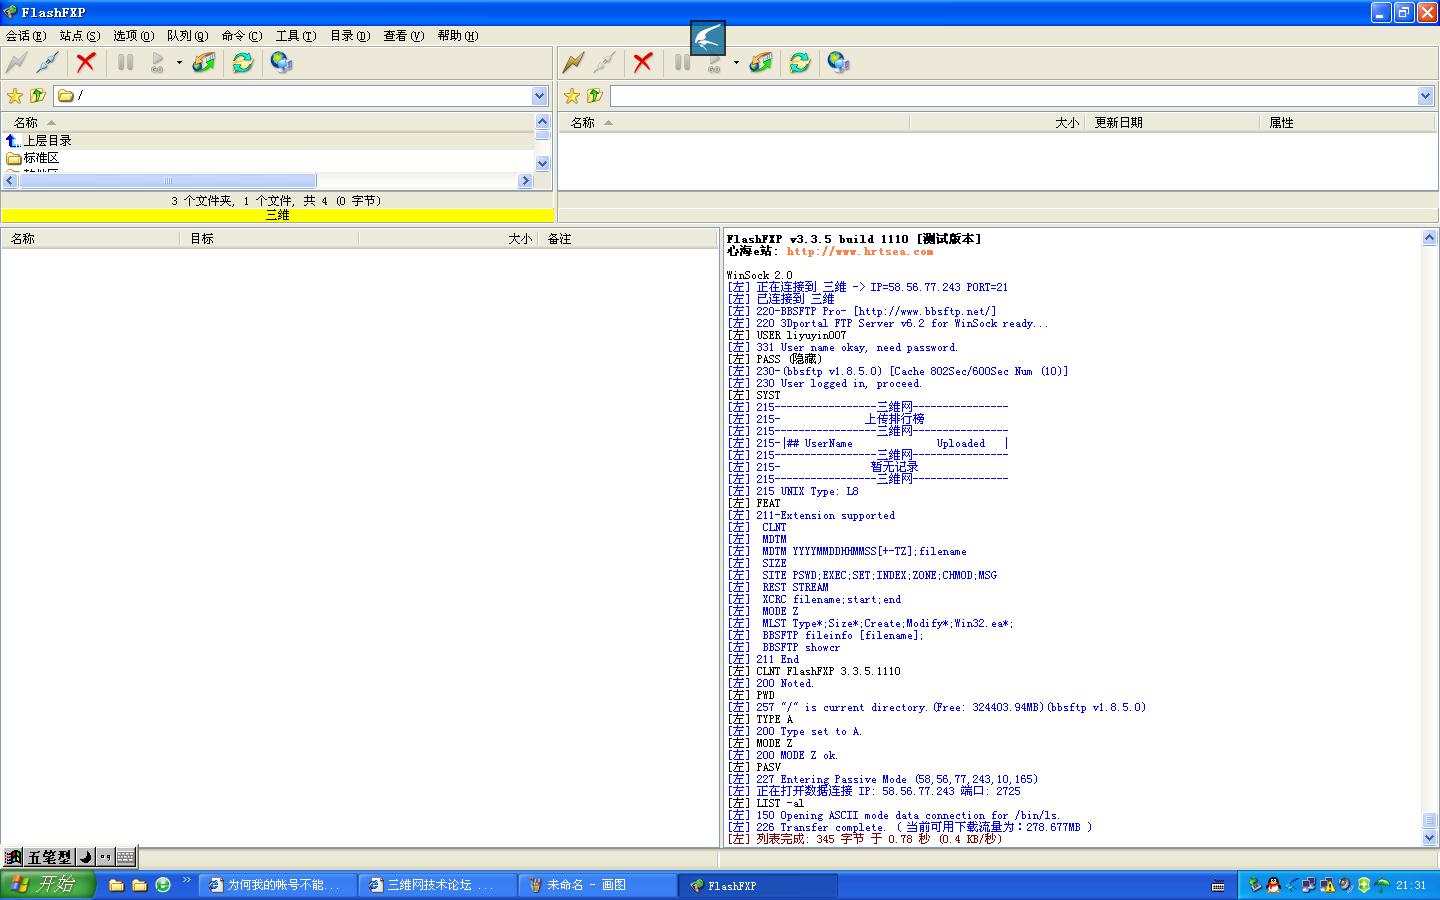Click the right pane connect lightning icon

[573, 63]
